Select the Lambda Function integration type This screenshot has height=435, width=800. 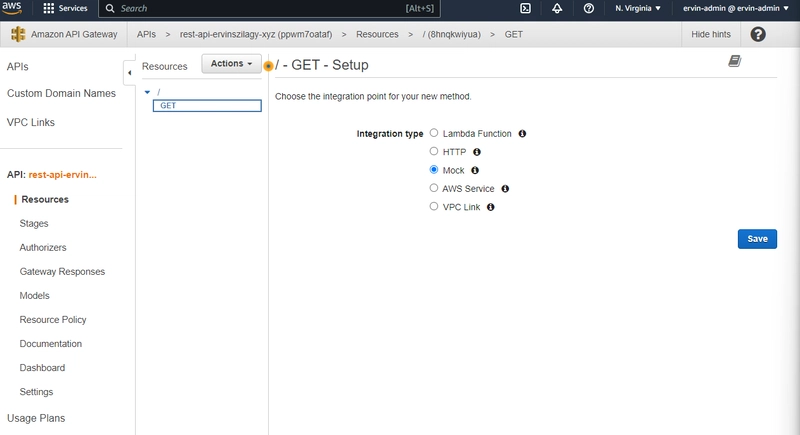(434, 133)
